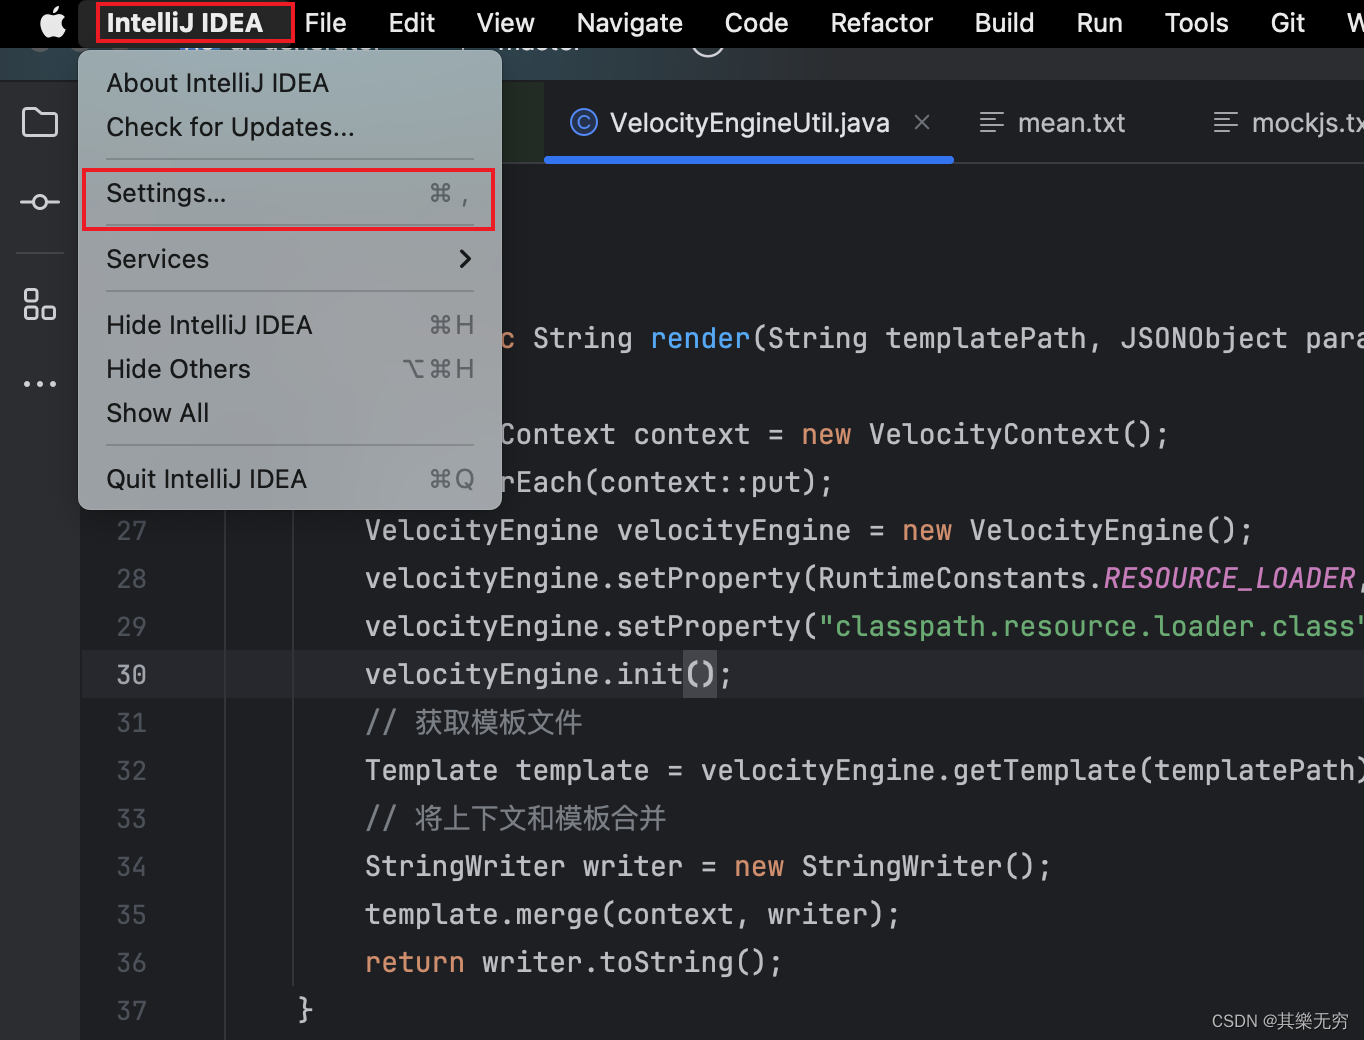Open Settings... from the menu
The width and height of the screenshot is (1364, 1040).
(x=290, y=193)
